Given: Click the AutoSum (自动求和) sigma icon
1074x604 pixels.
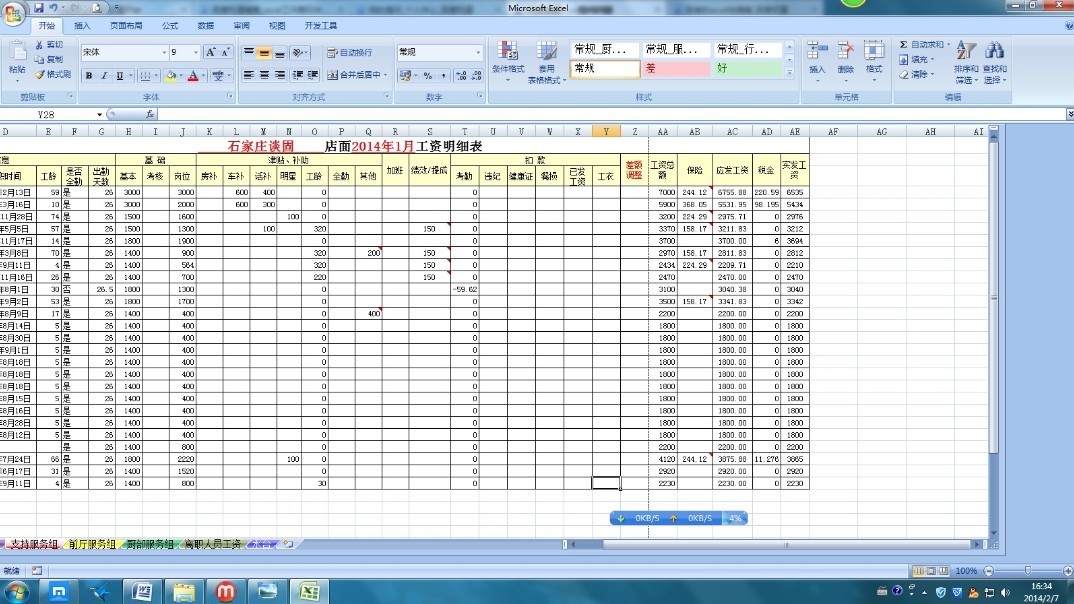Looking at the screenshot, I should (x=904, y=45).
